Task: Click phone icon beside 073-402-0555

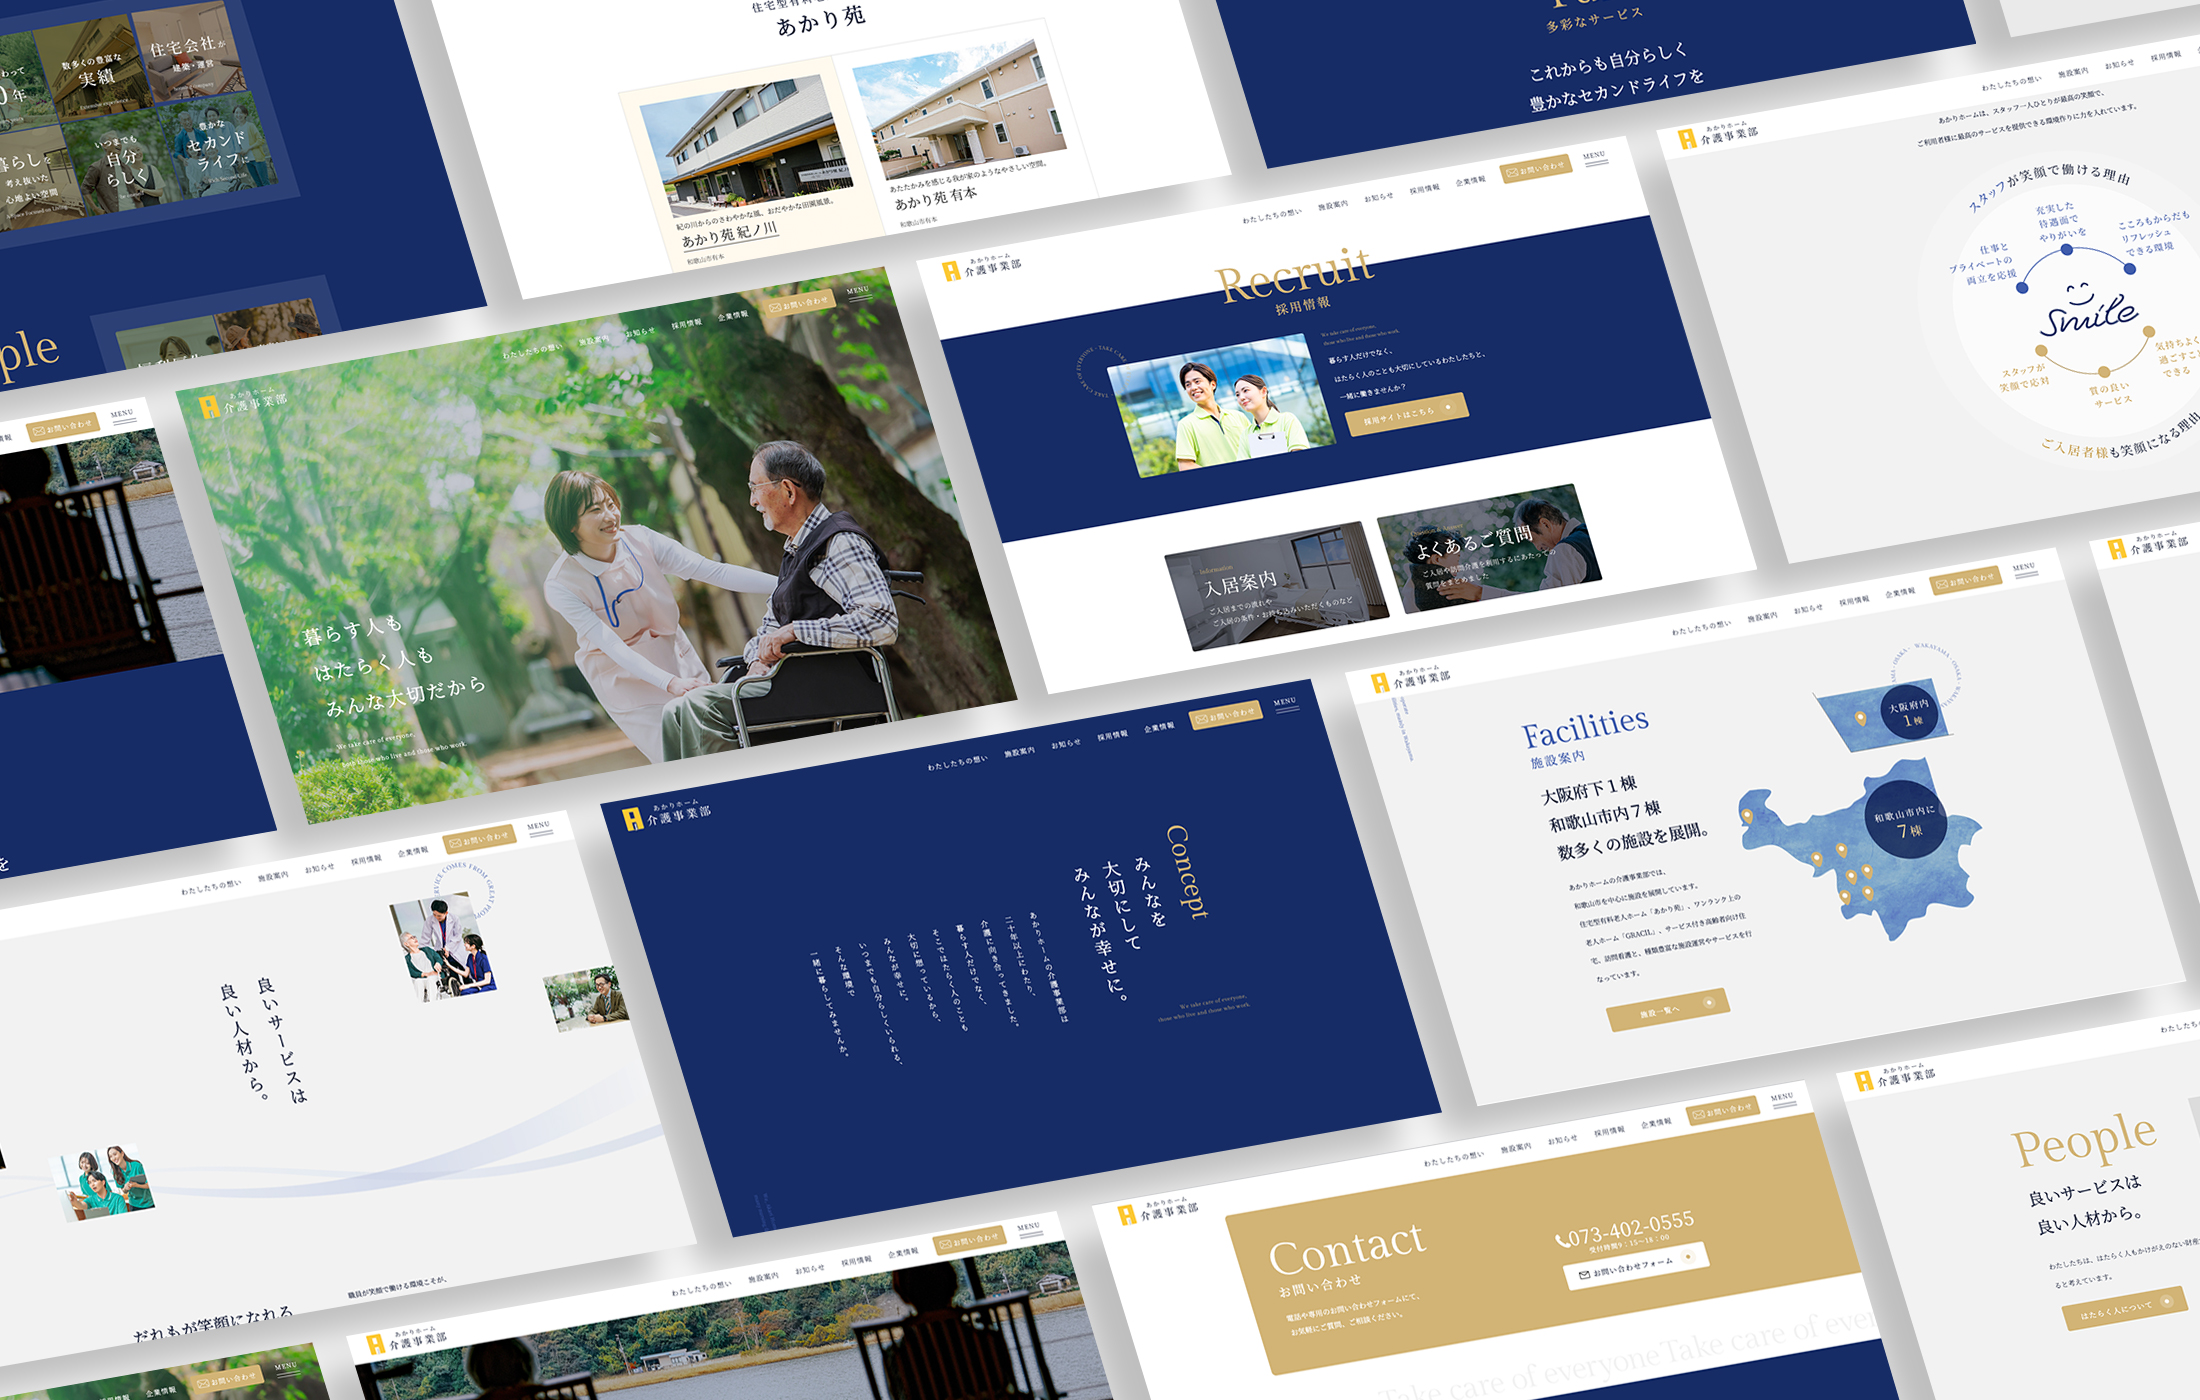Action: [1561, 1241]
